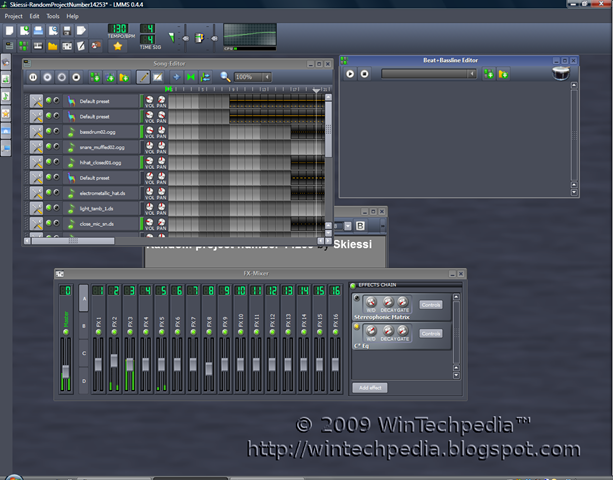Image resolution: width=613 pixels, height=480 pixels.
Task: Select draw mode pencil in Song Editor
Action: pos(143,77)
